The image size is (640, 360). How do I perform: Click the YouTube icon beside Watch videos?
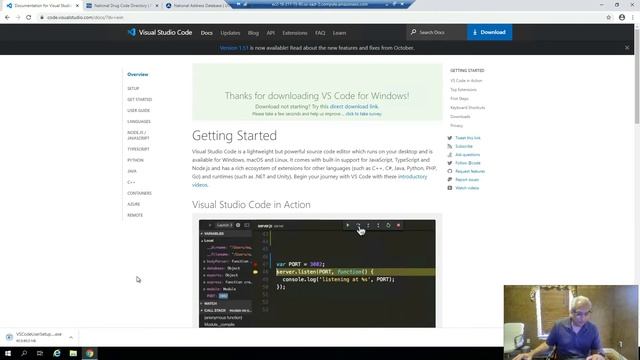click(450, 188)
